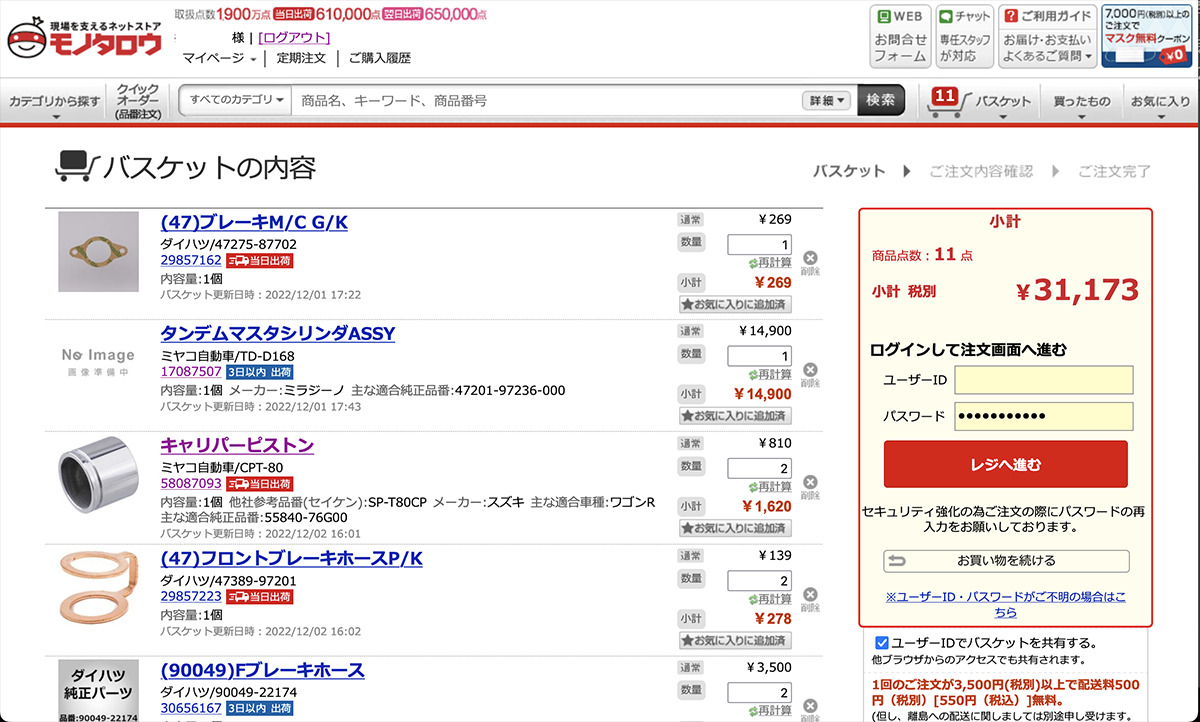This screenshot has width=1200, height=722.
Task: Delete the キャリパーピストン item
Action: pyautogui.click(x=810, y=486)
